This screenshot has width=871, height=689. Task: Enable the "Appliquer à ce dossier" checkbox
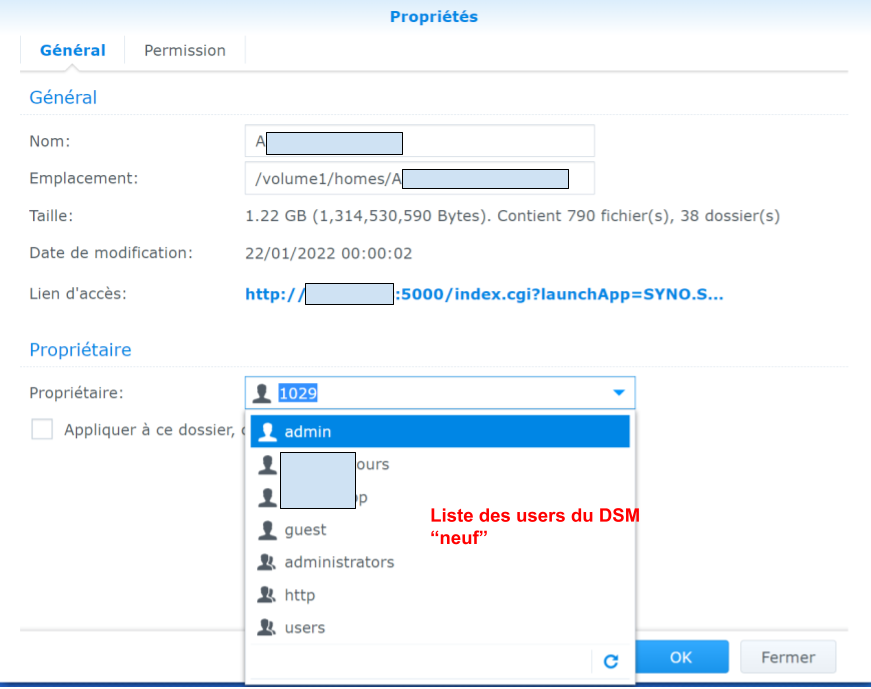pyautogui.click(x=42, y=430)
